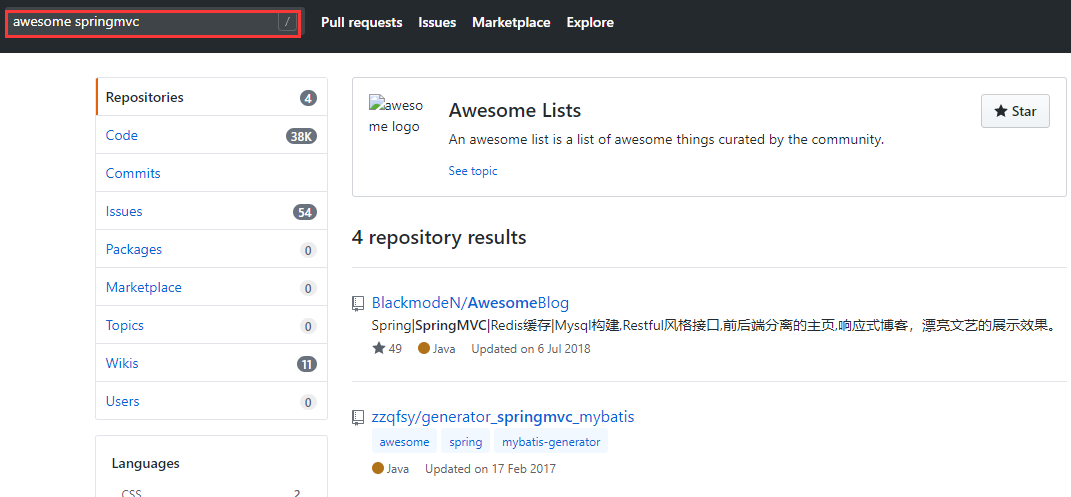Image resolution: width=1071 pixels, height=497 pixels.
Task: Click the Languages heading in sidebar
Action: [145, 464]
